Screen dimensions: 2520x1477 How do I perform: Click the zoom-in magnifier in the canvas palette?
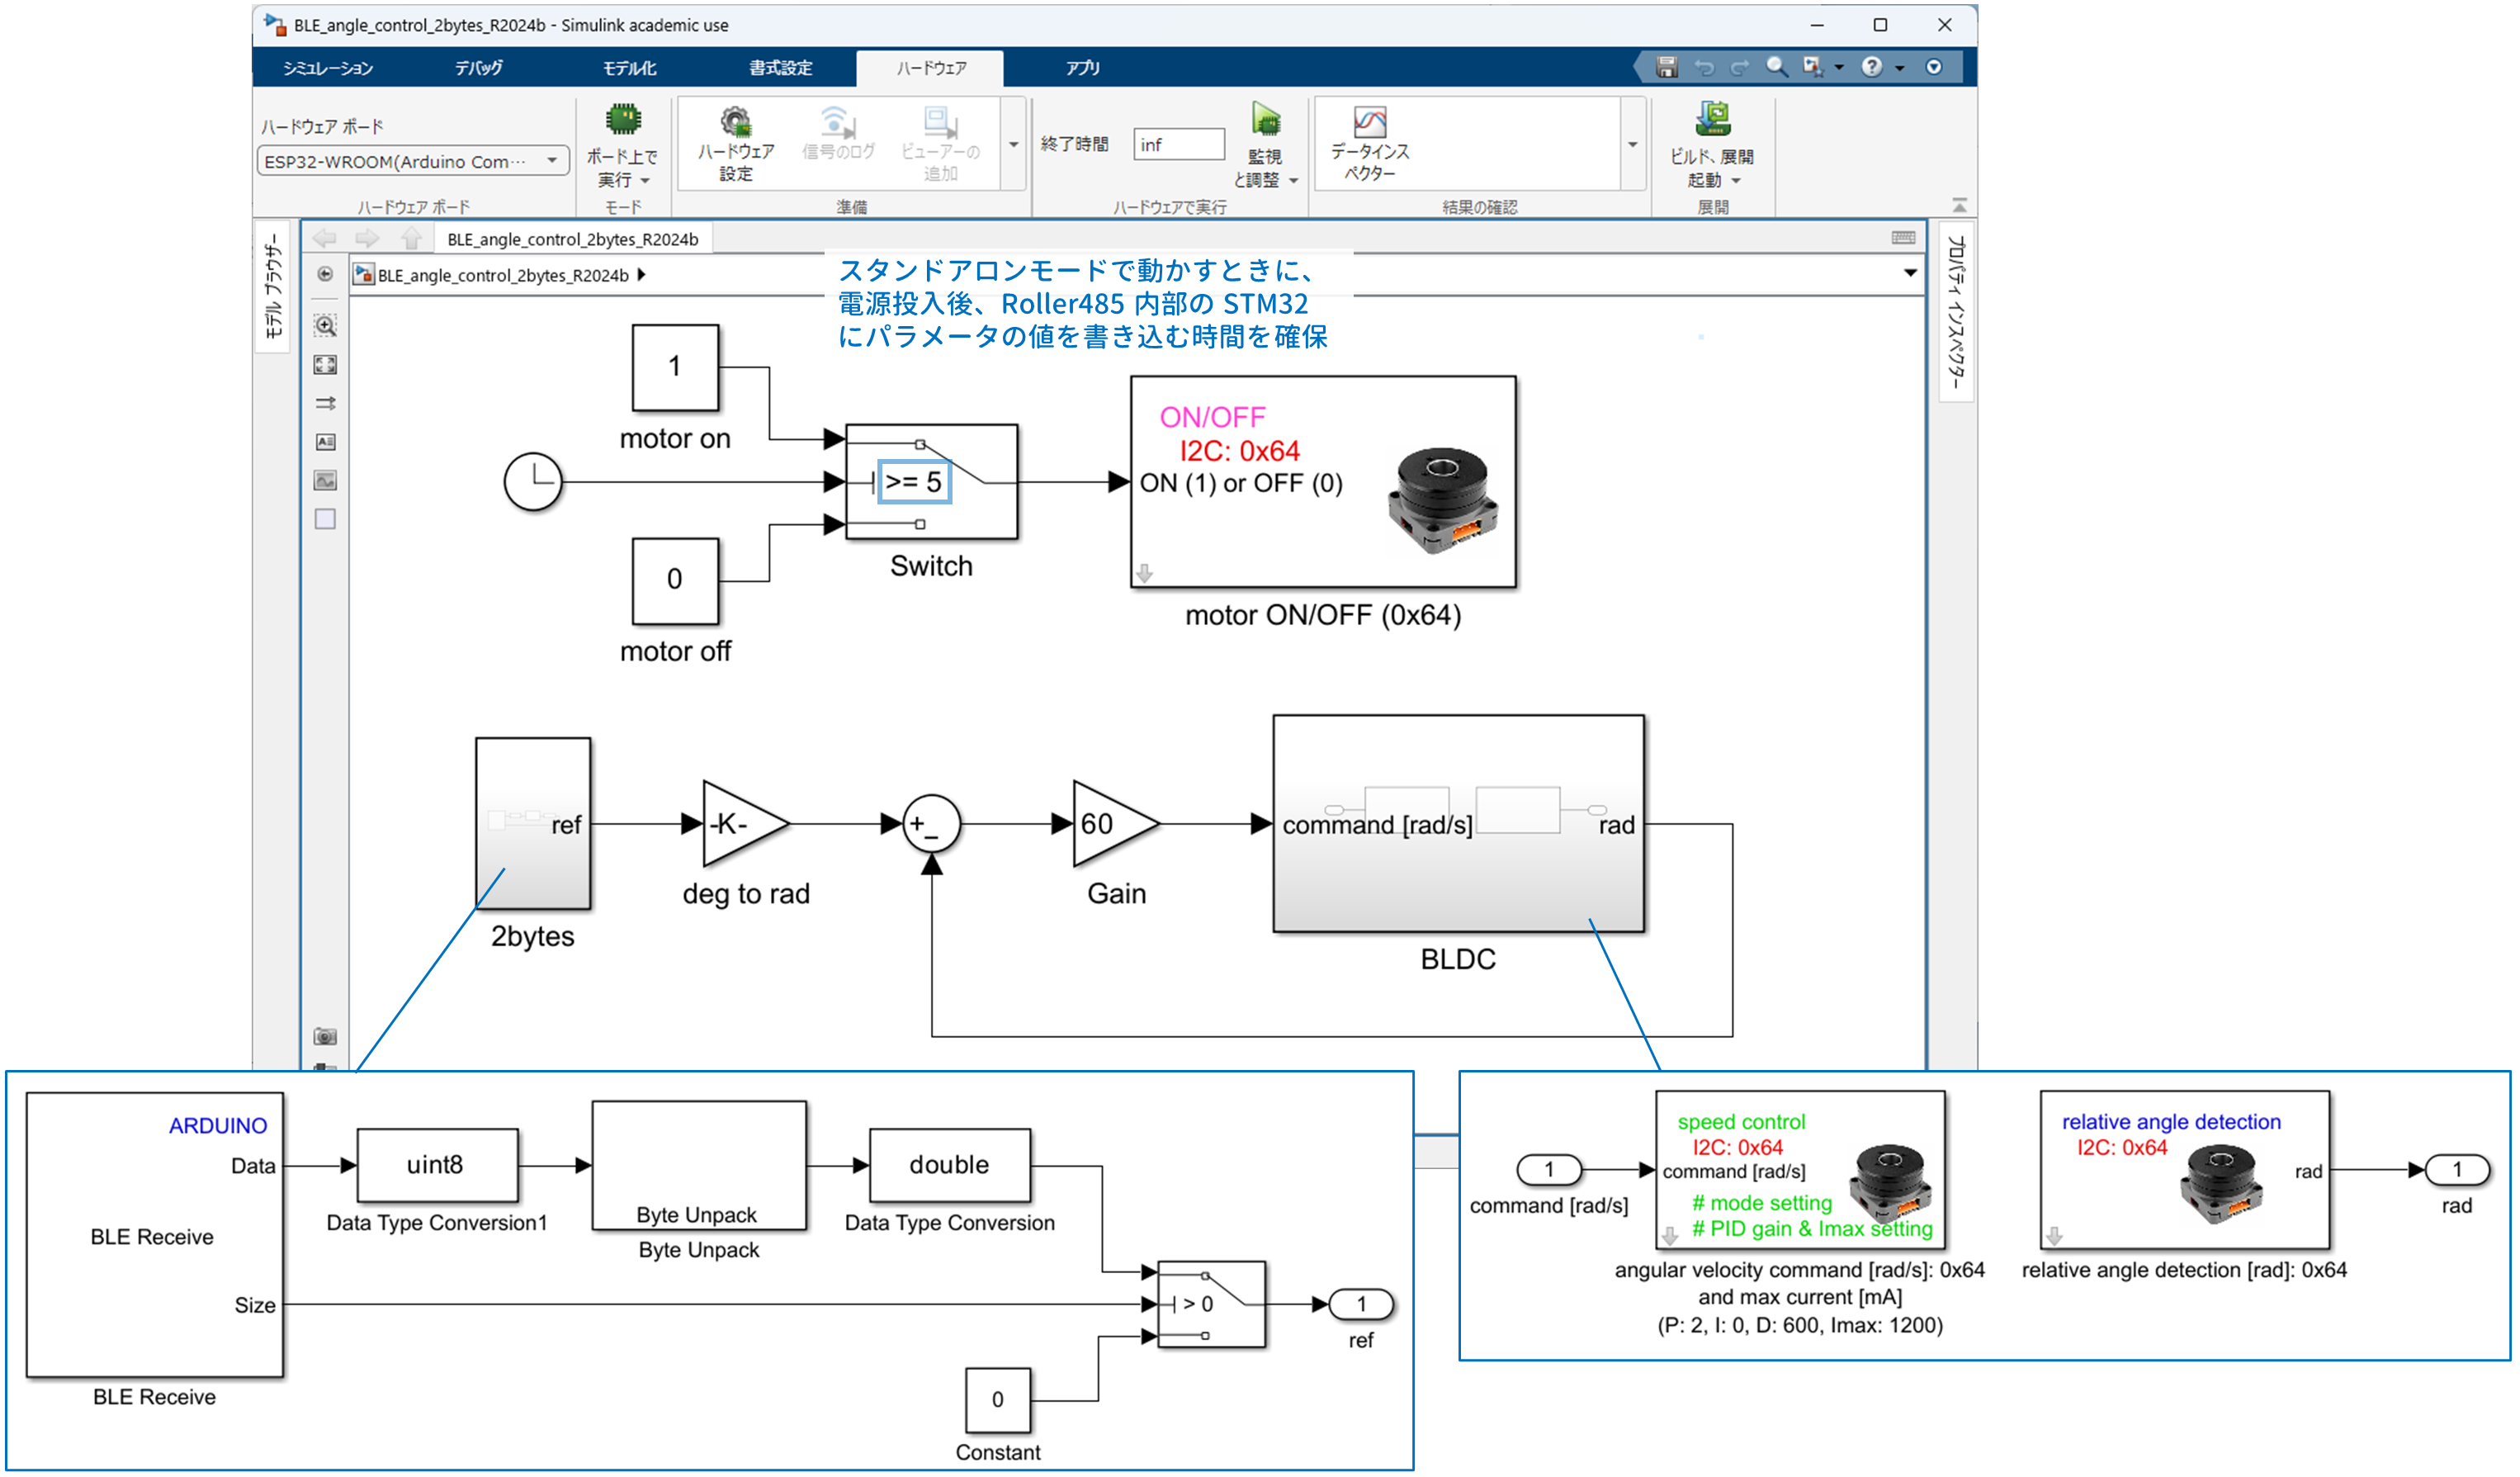325,326
